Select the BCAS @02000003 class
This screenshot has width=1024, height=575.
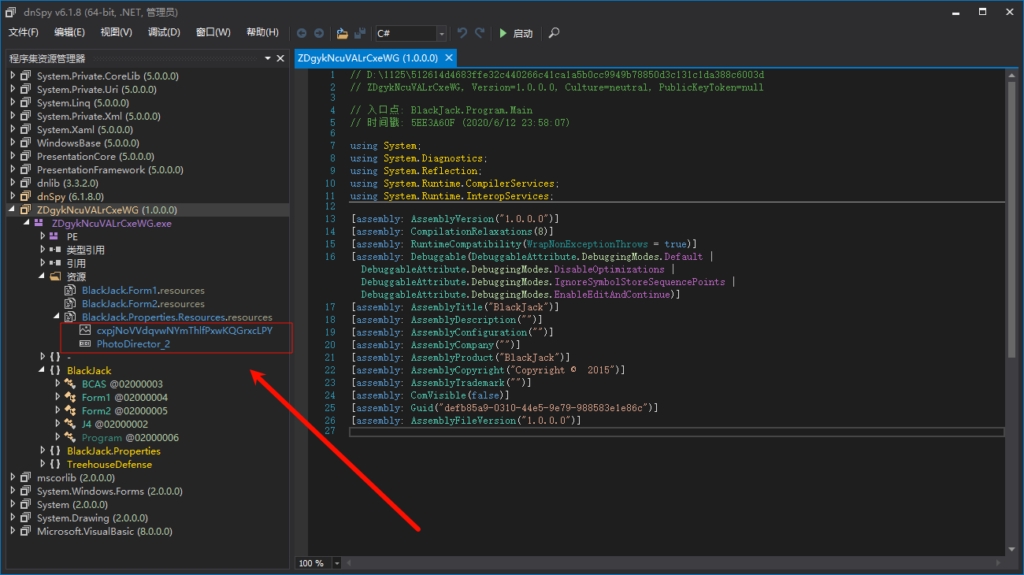pos(122,384)
